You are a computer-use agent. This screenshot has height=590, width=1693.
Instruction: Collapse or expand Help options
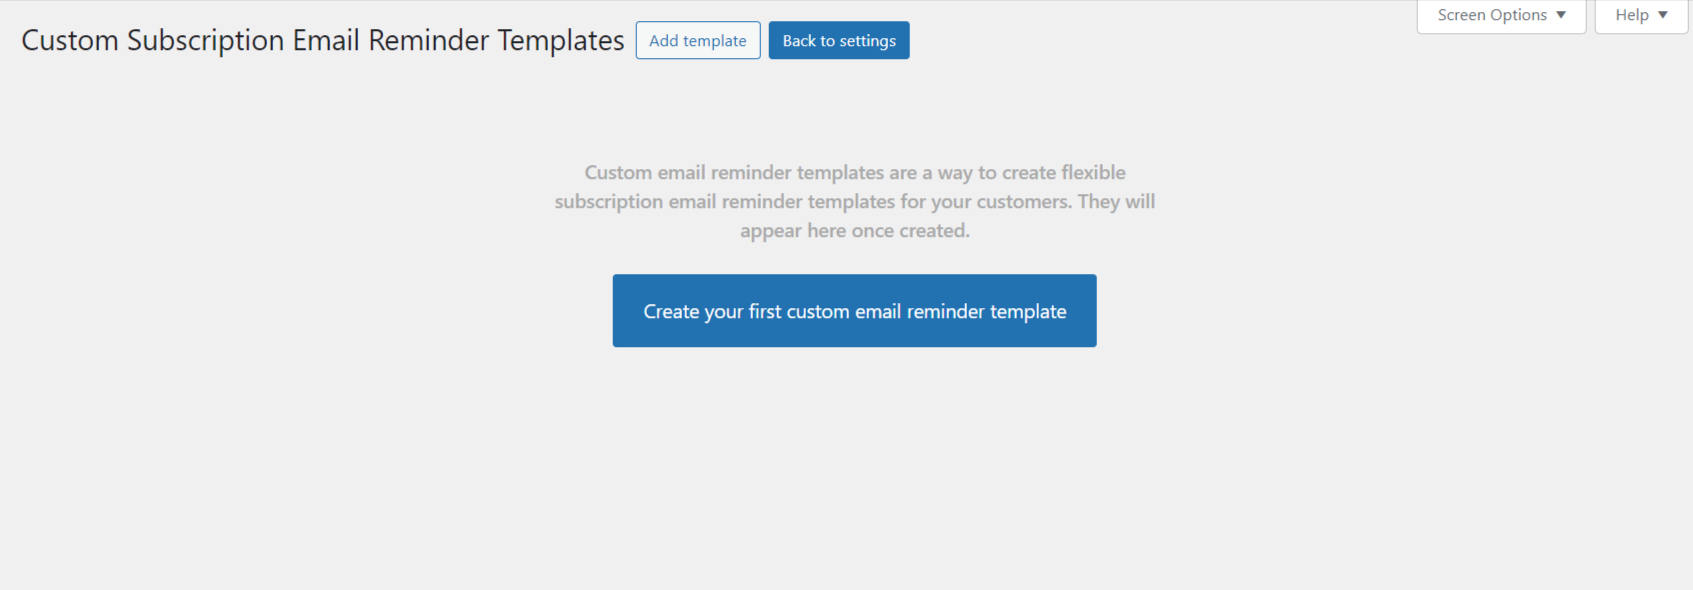click(x=1639, y=15)
